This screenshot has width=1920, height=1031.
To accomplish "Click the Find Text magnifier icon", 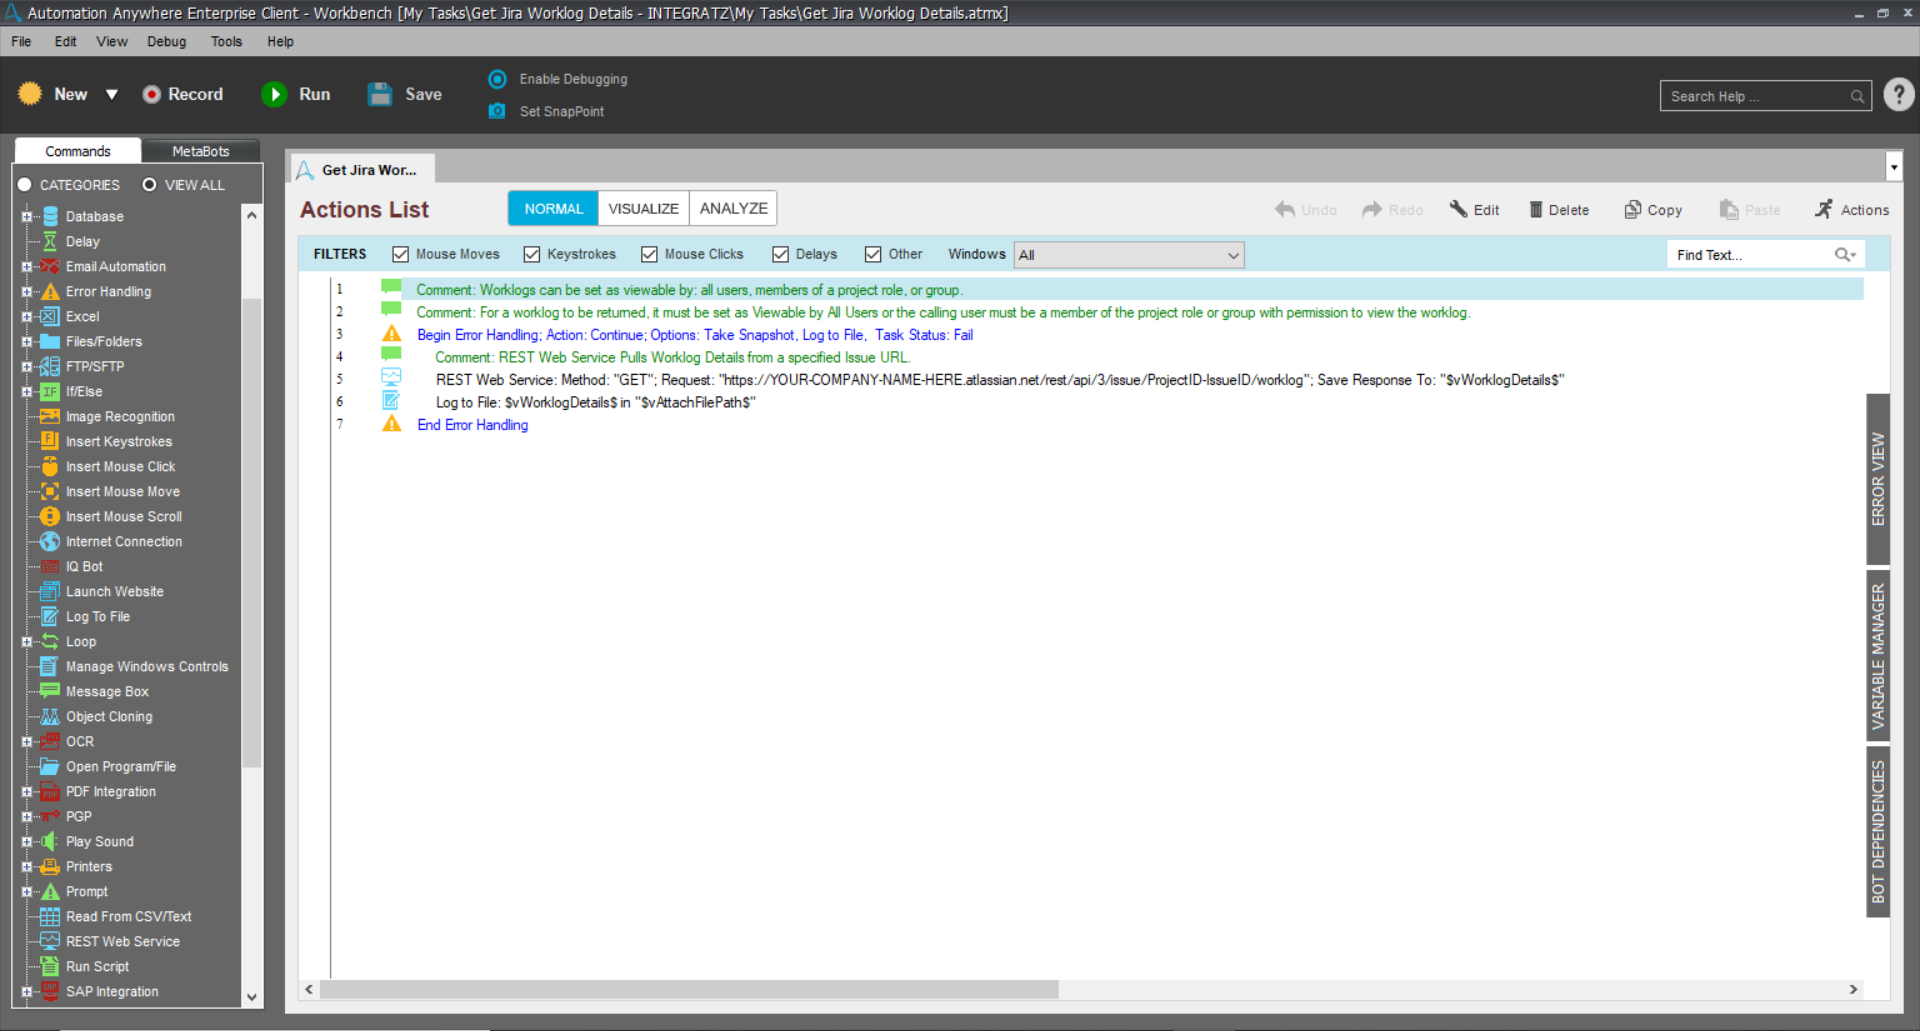I will pos(1844,255).
